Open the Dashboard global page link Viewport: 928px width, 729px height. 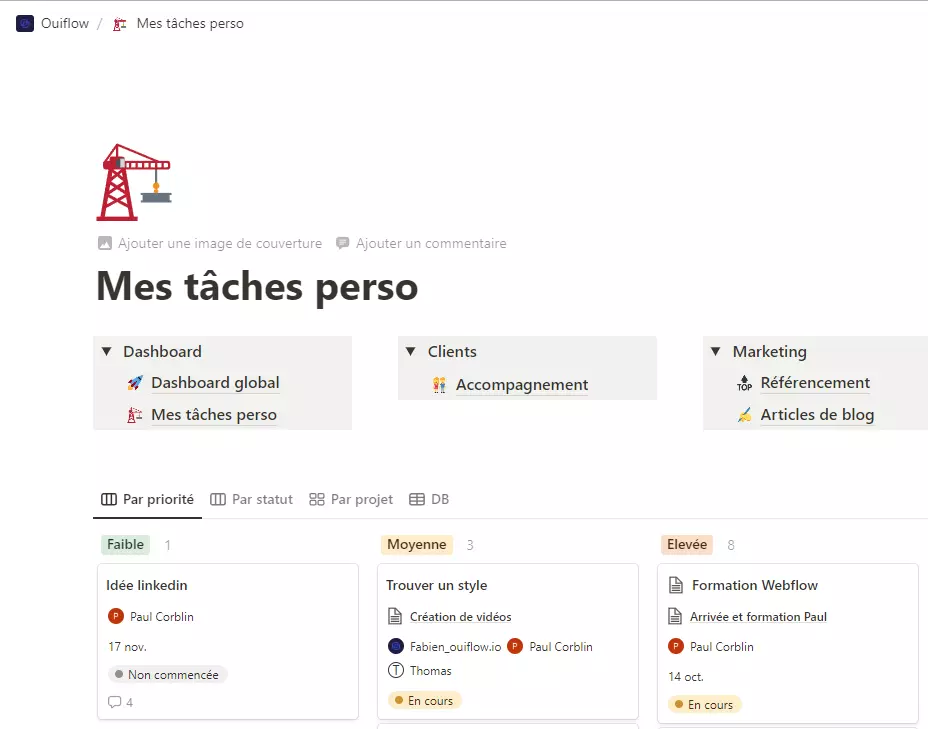215,383
